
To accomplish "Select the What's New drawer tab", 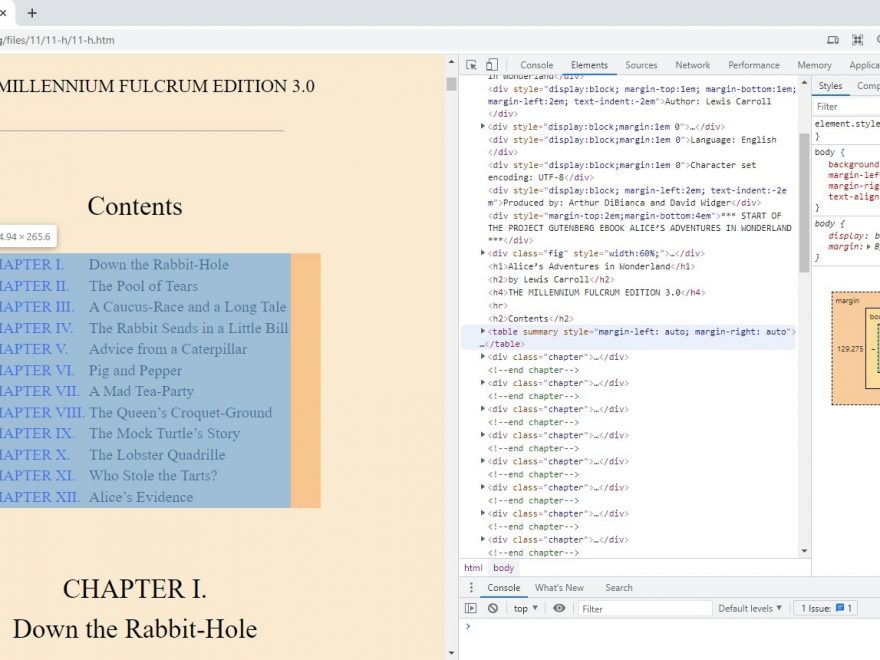I will coord(559,587).
